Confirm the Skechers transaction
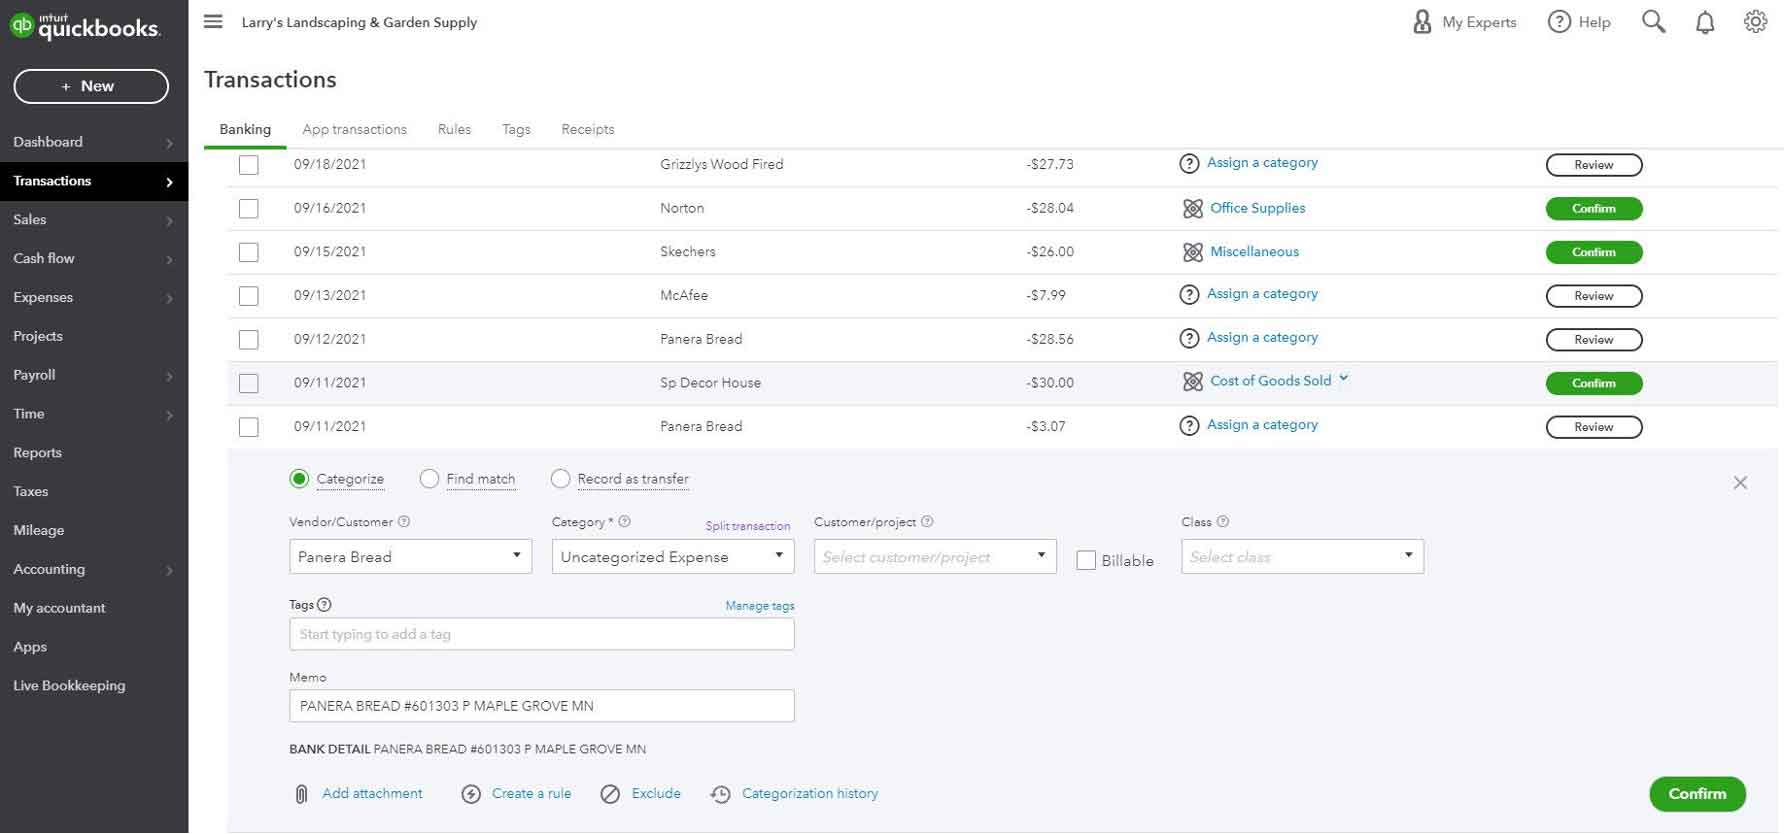 tap(1594, 252)
